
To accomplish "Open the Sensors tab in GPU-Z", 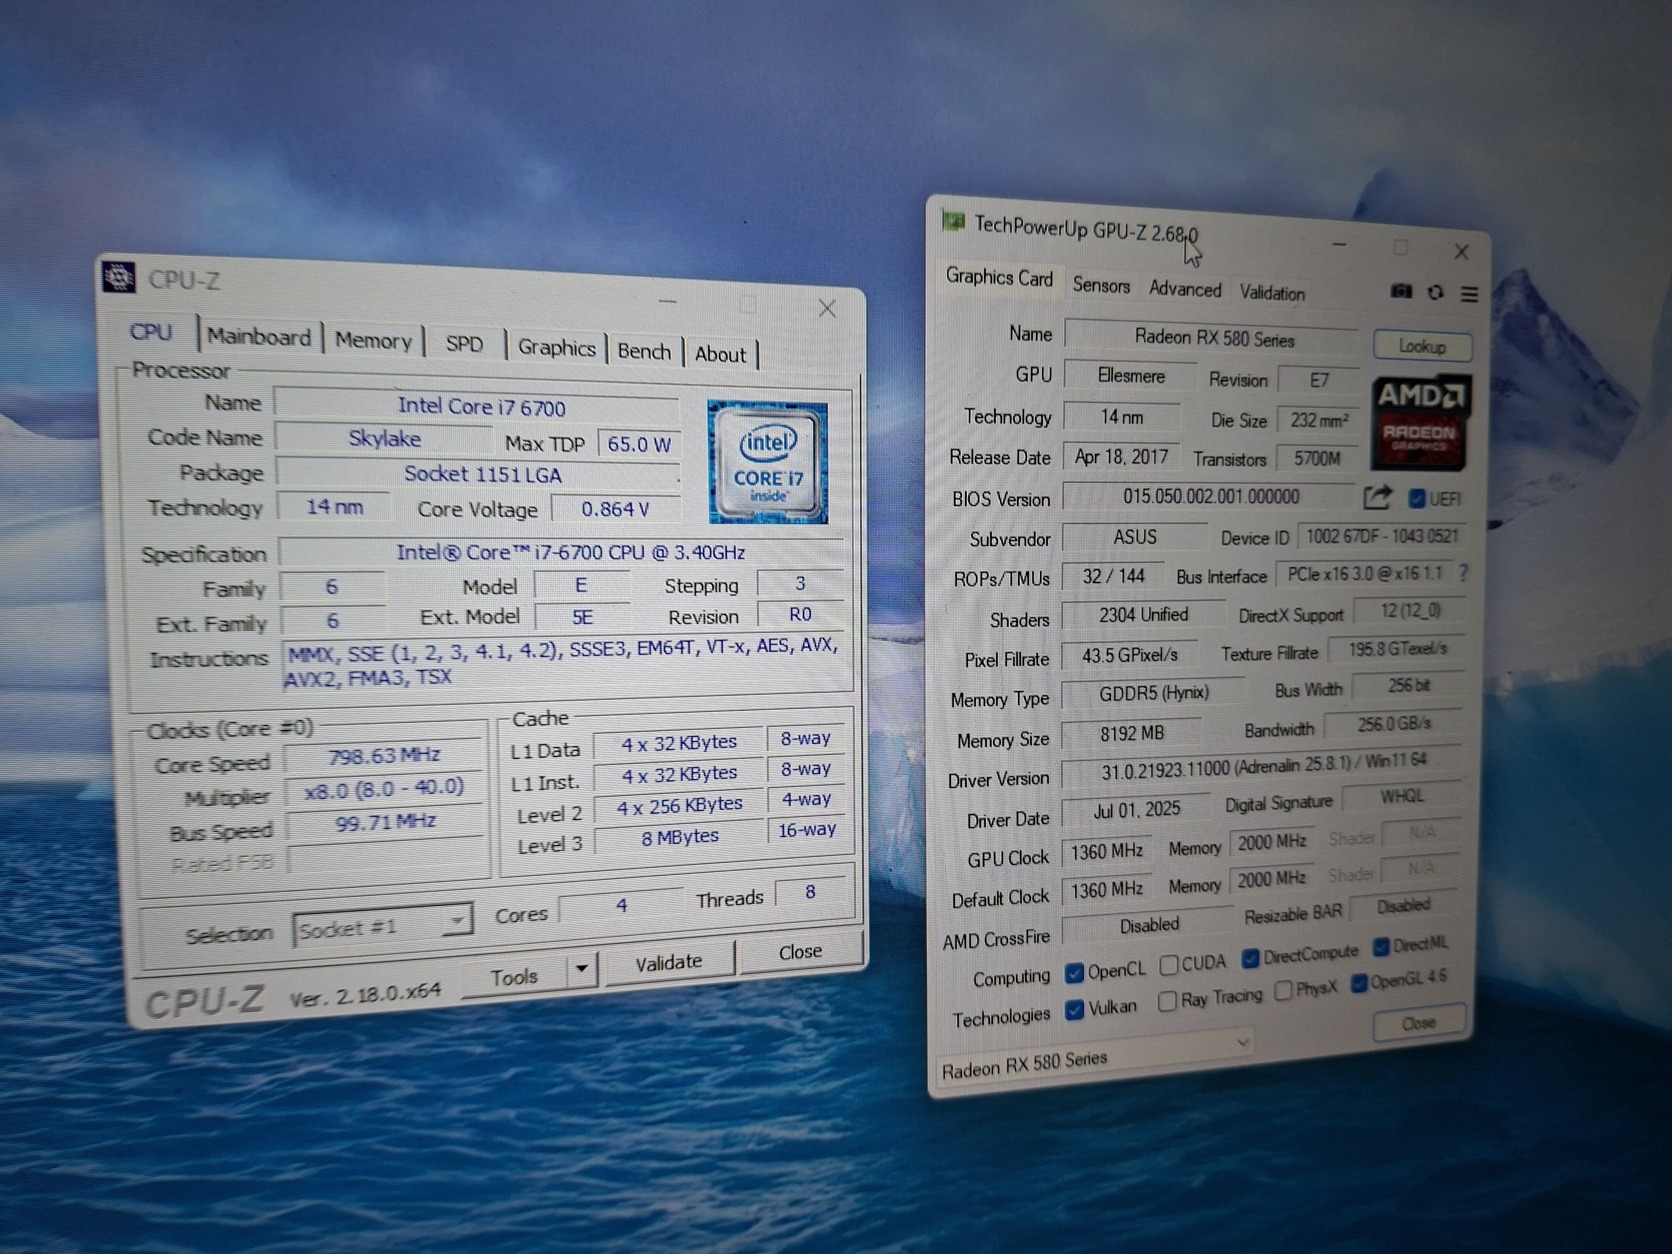I will pyautogui.click(x=1101, y=285).
